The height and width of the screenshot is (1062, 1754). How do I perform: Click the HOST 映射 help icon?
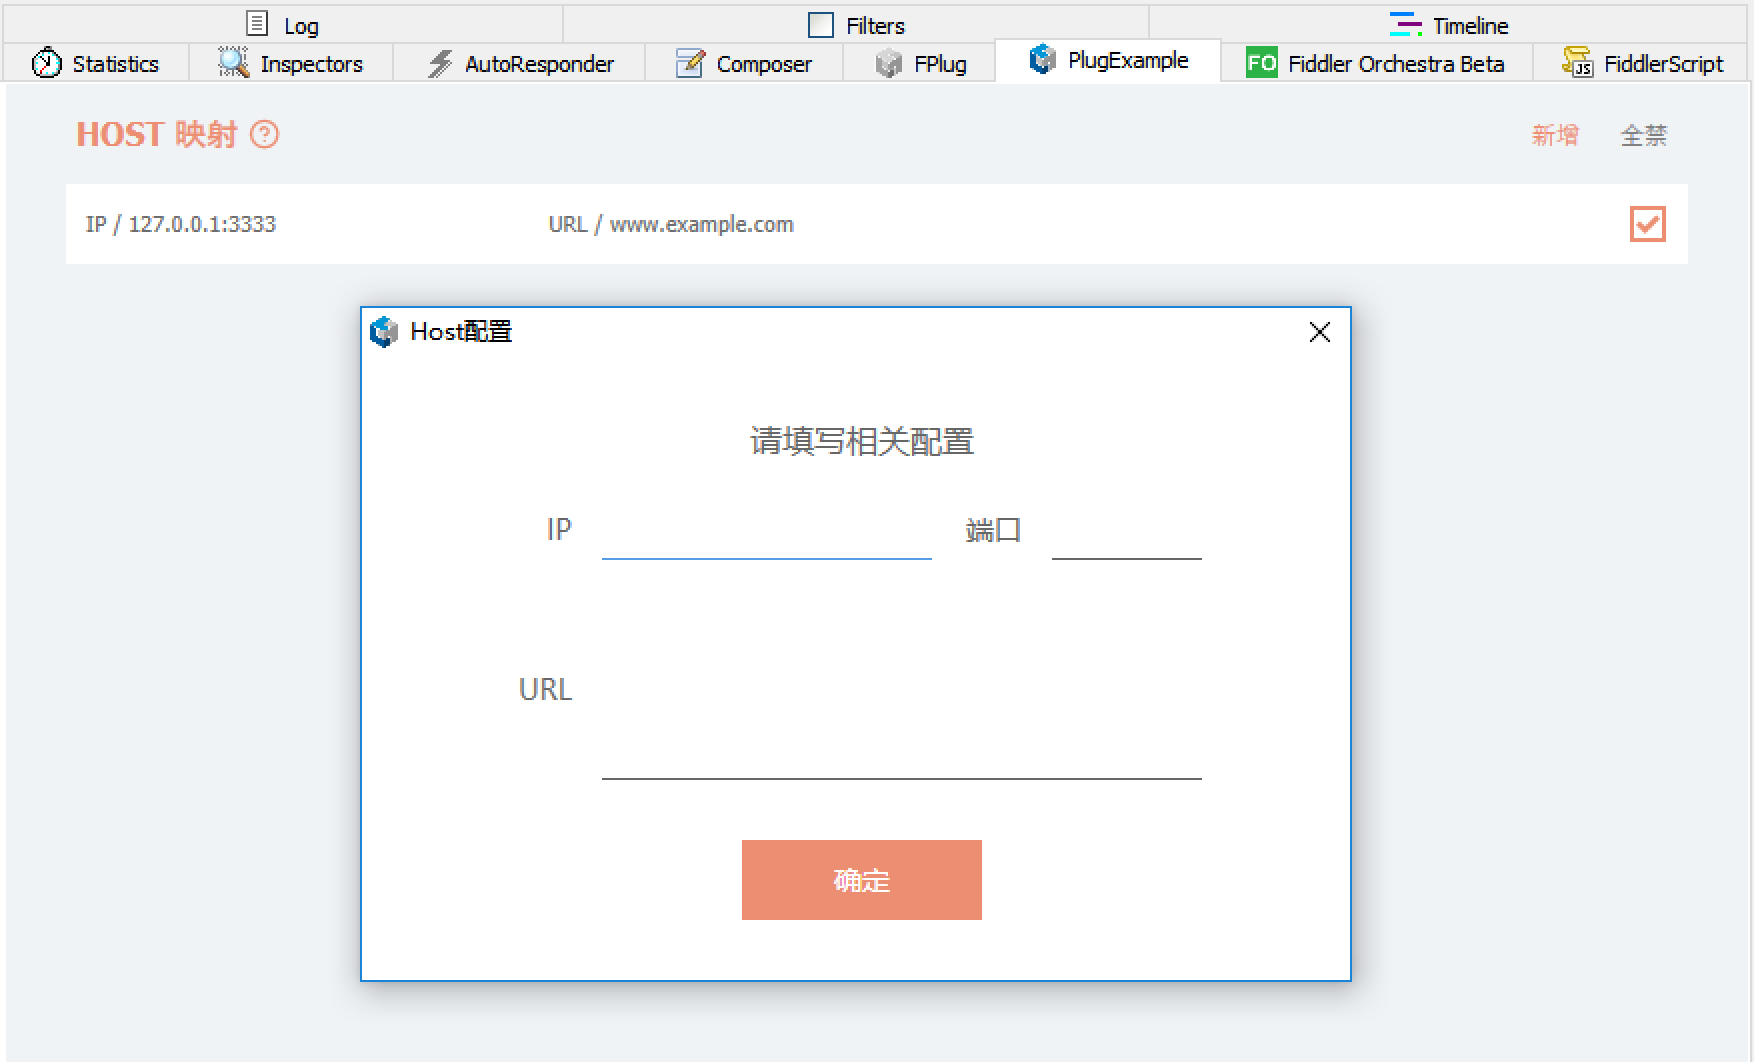(264, 134)
